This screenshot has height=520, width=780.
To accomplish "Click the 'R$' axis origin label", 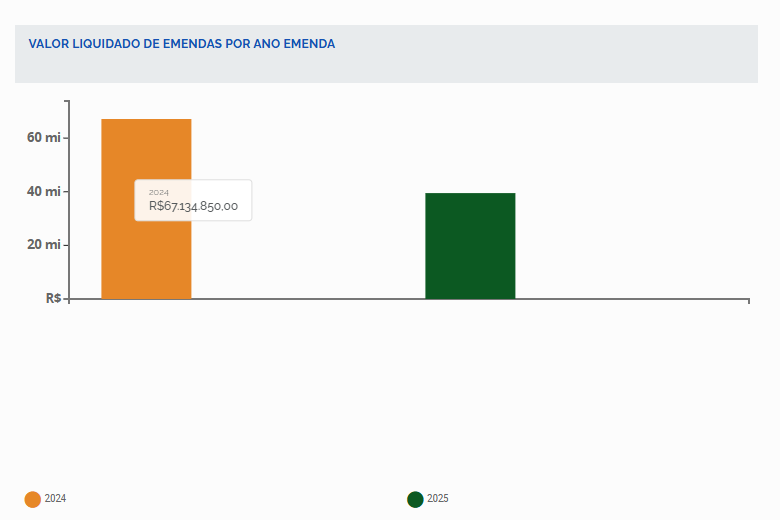I will point(53,298).
